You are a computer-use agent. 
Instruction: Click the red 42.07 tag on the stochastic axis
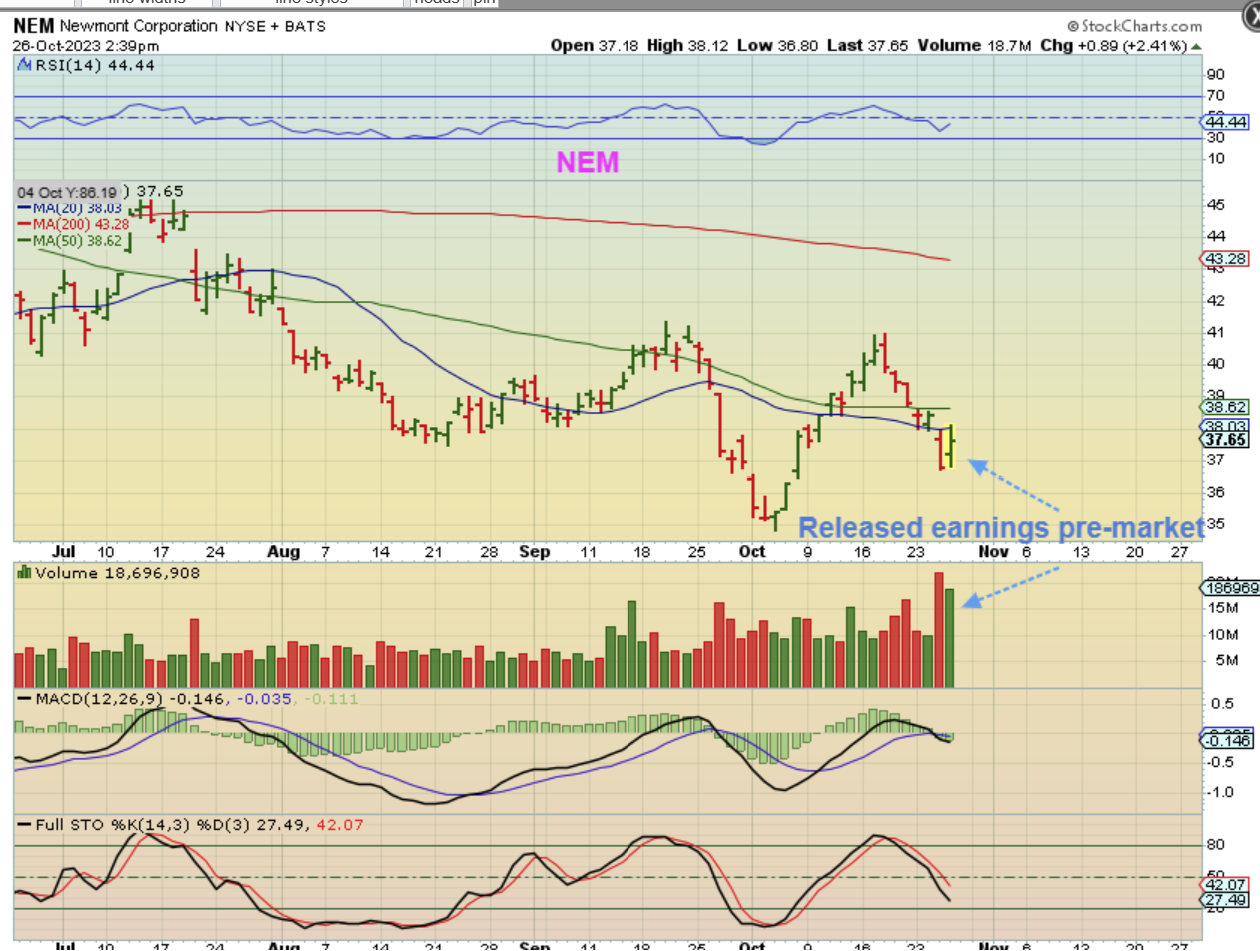(1224, 885)
